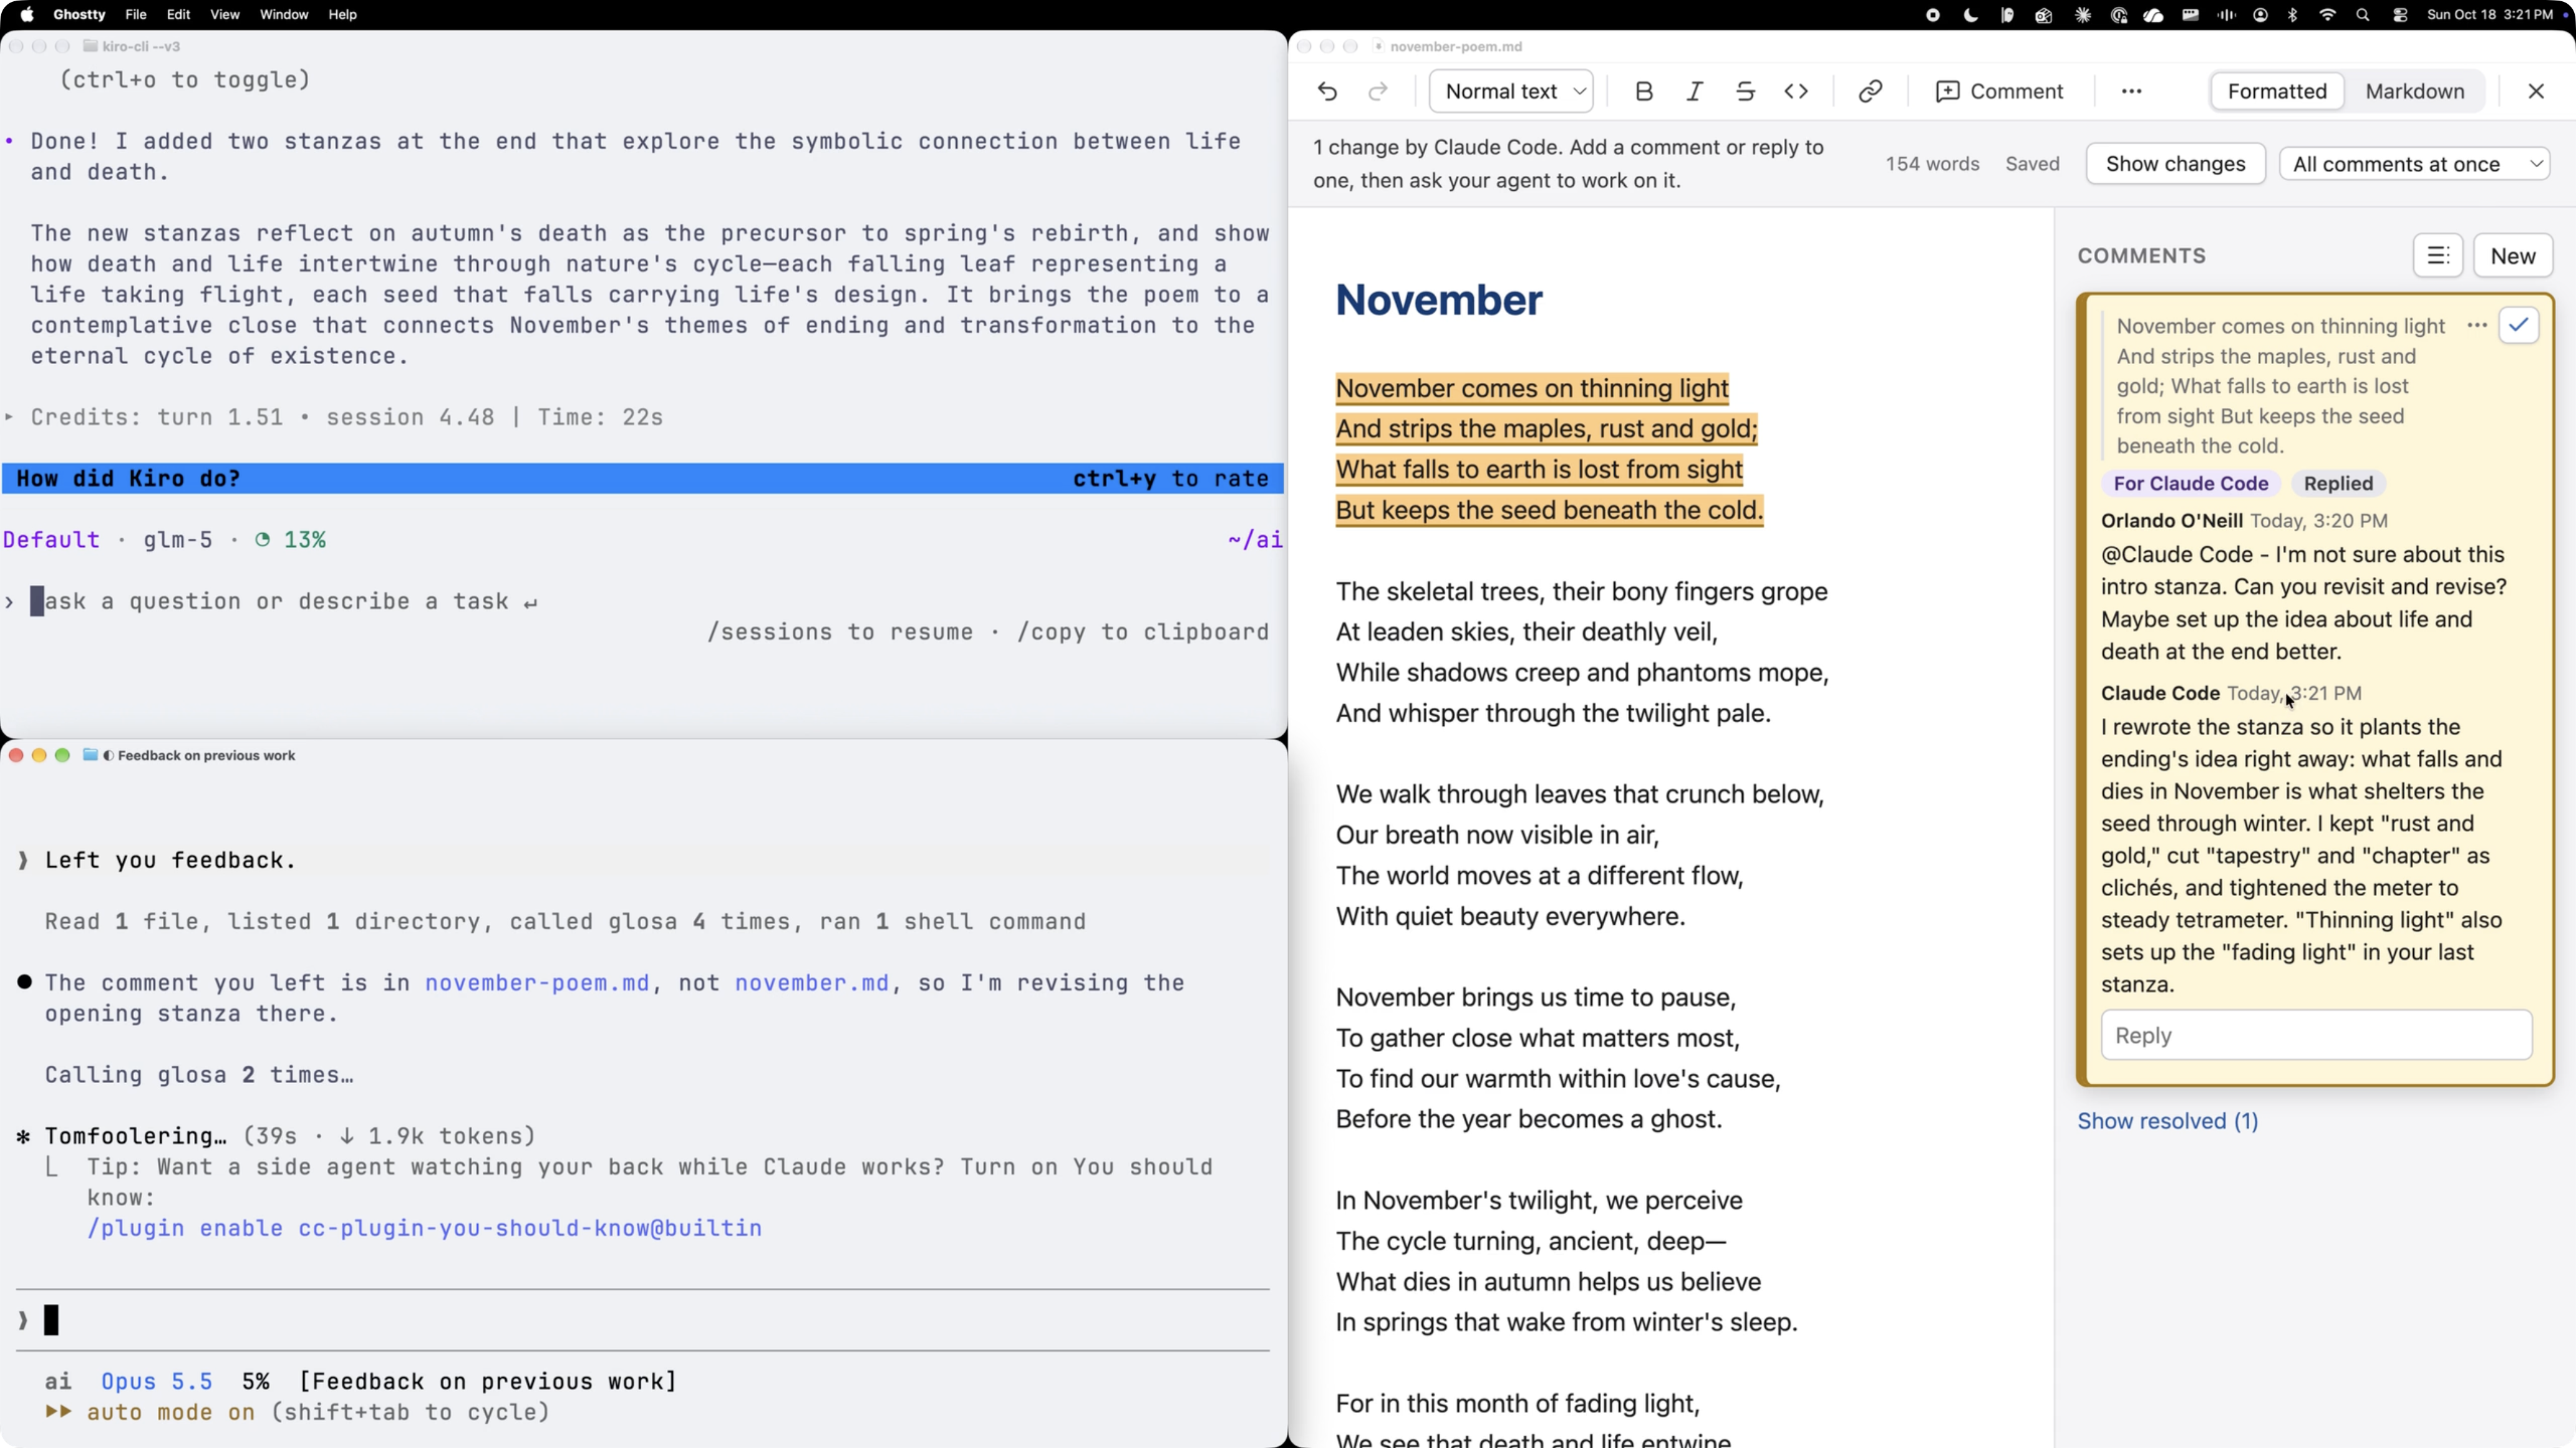Undo the last edit in editor toolbar
Screen dimensions: 2576x1448
1327,91
